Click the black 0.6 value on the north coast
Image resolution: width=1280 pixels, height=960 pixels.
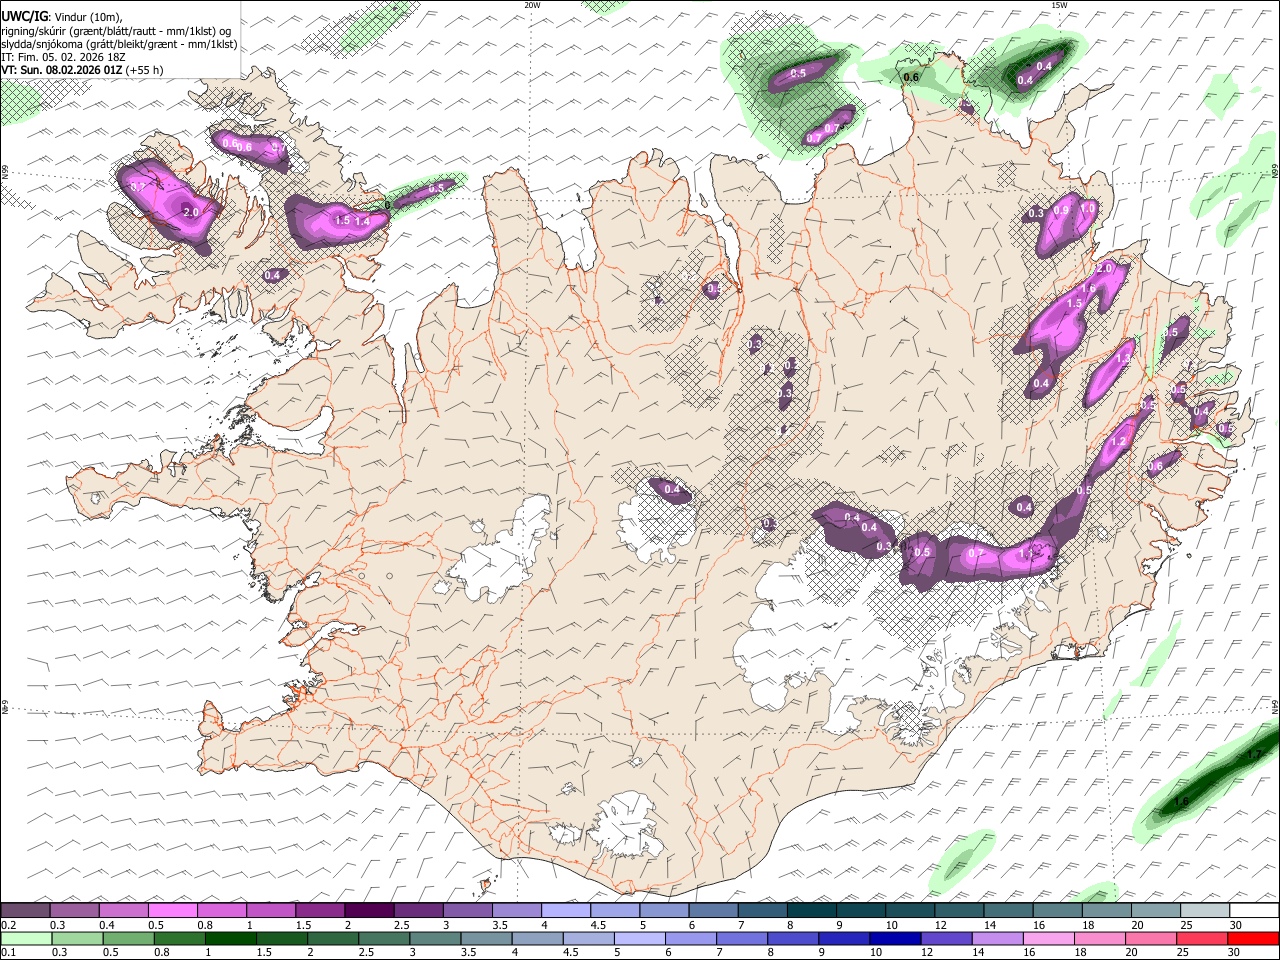coord(911,77)
